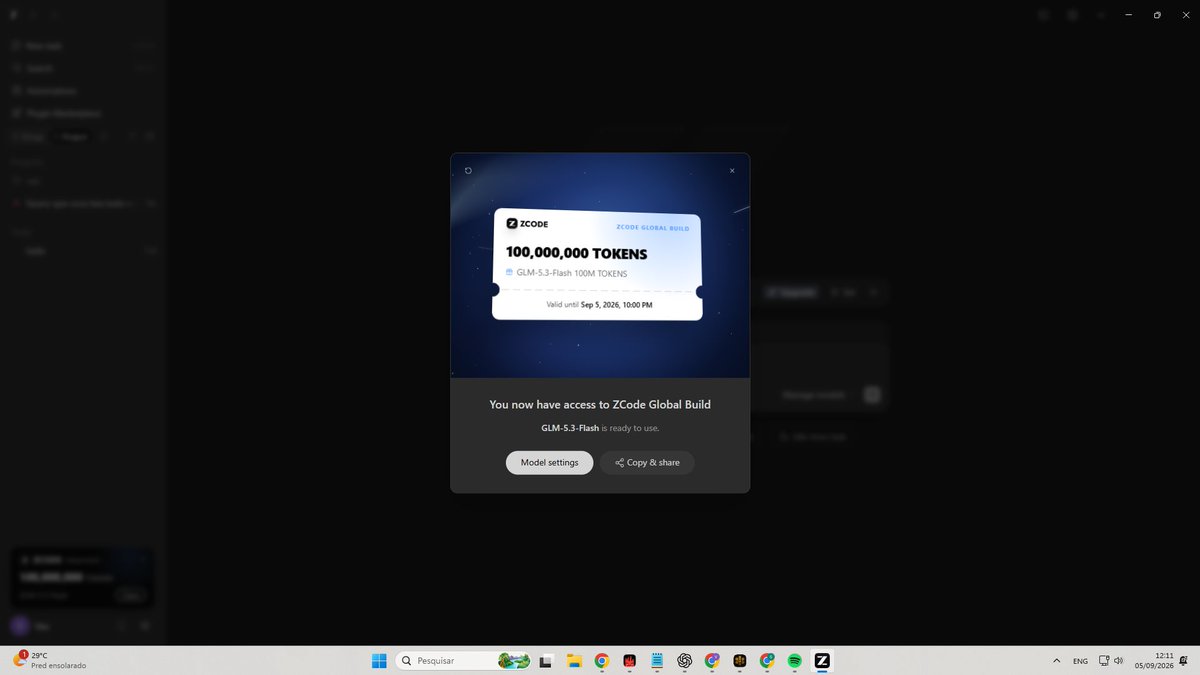
Task: Click the ZCODE logo on the token ticket
Action: click(527, 224)
